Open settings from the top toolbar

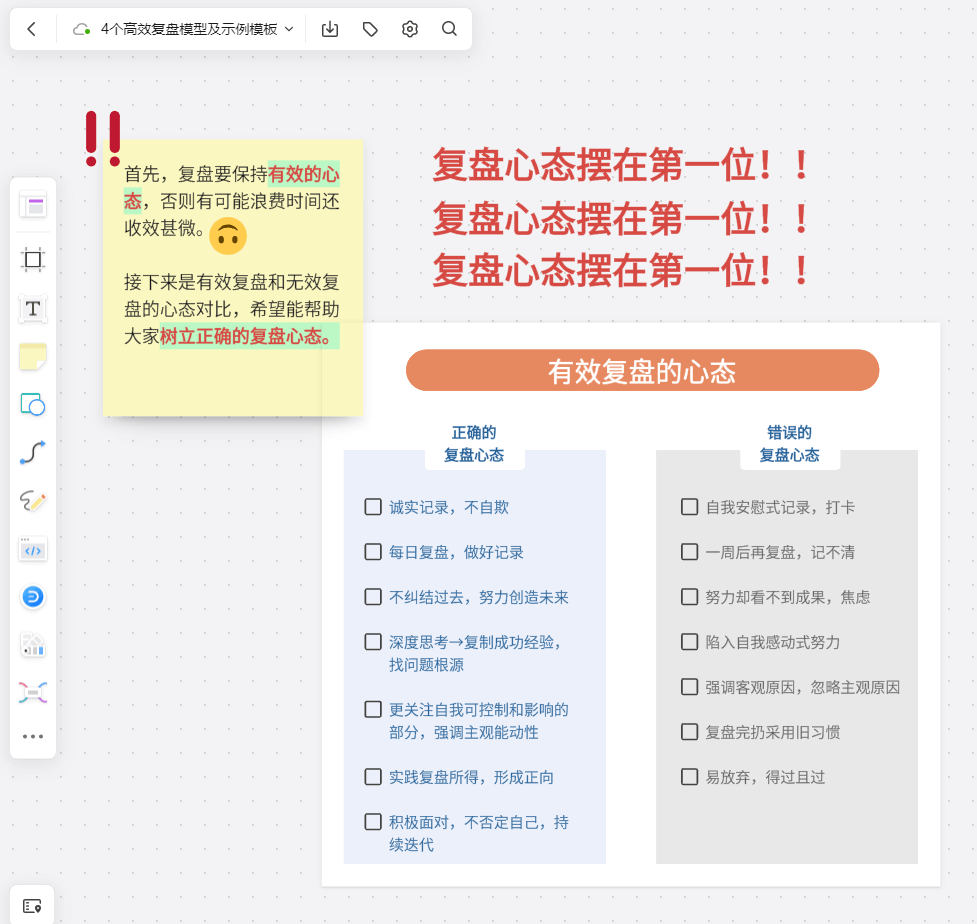pyautogui.click(x=410, y=29)
